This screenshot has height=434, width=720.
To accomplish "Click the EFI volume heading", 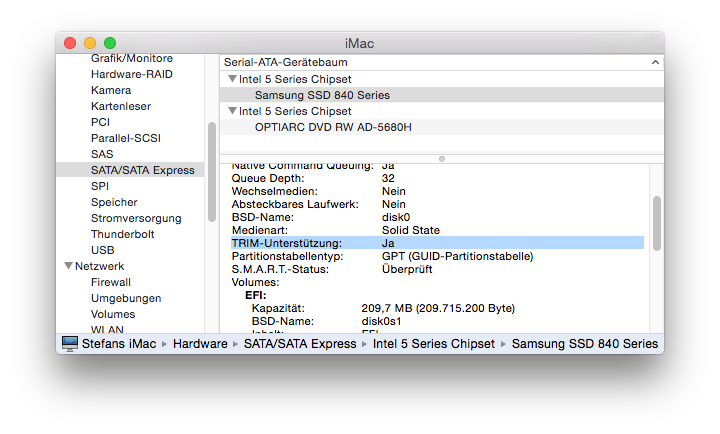I will click(x=256, y=295).
